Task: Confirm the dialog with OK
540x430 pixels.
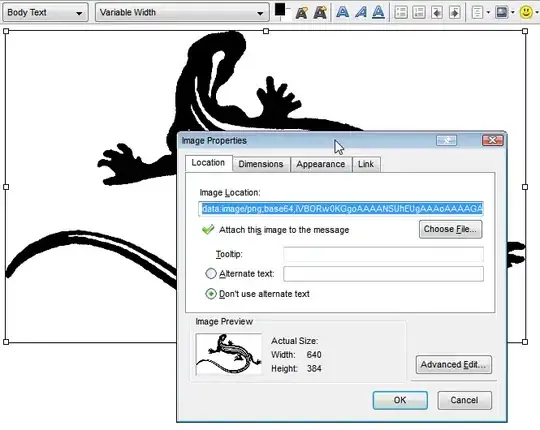Action: [400, 400]
